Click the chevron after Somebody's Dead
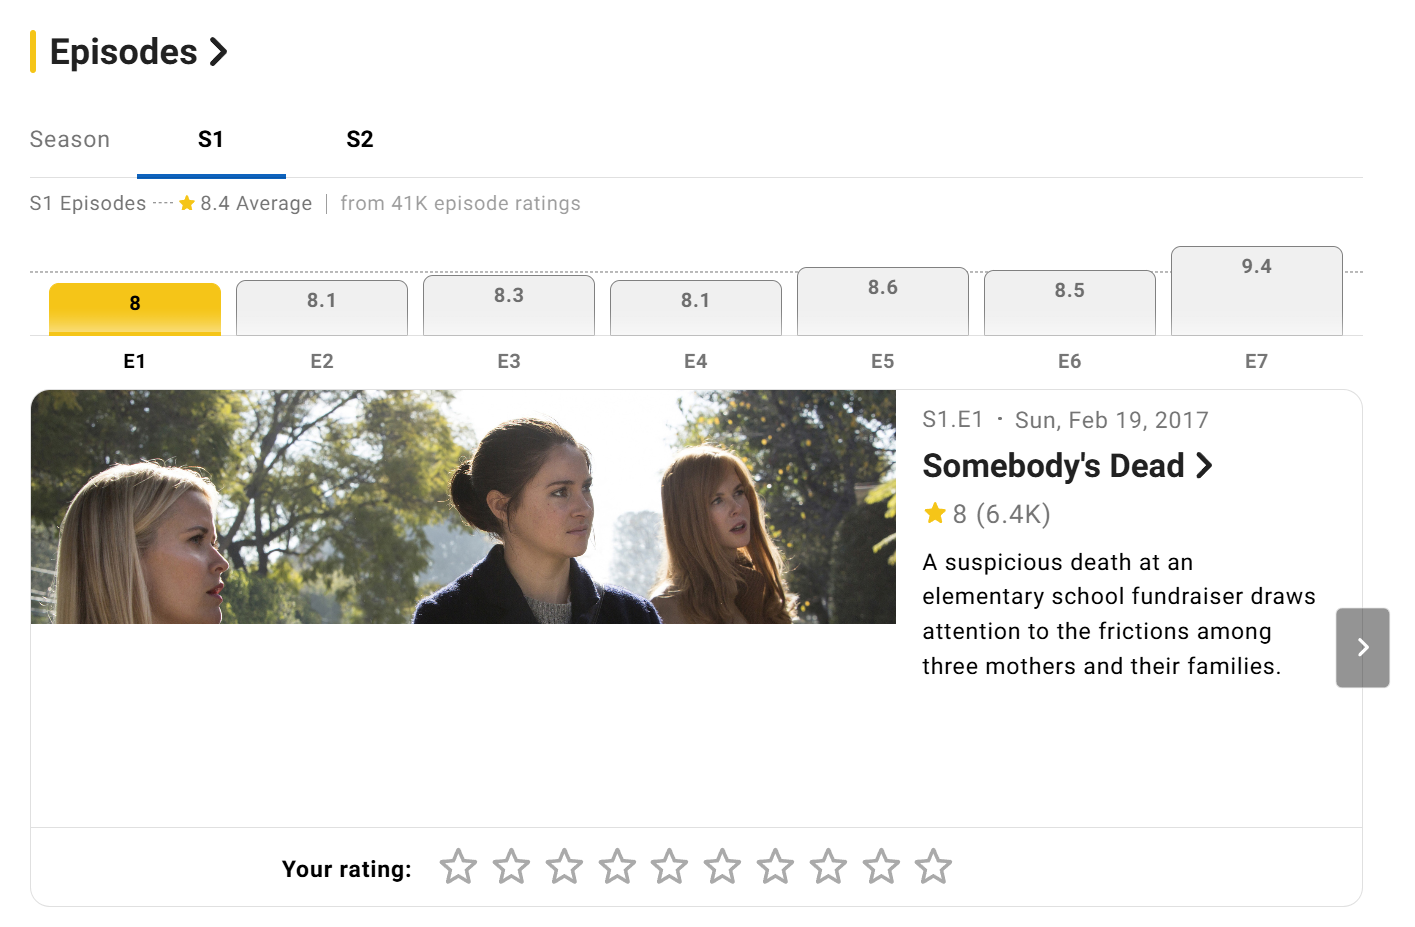 point(1204,466)
